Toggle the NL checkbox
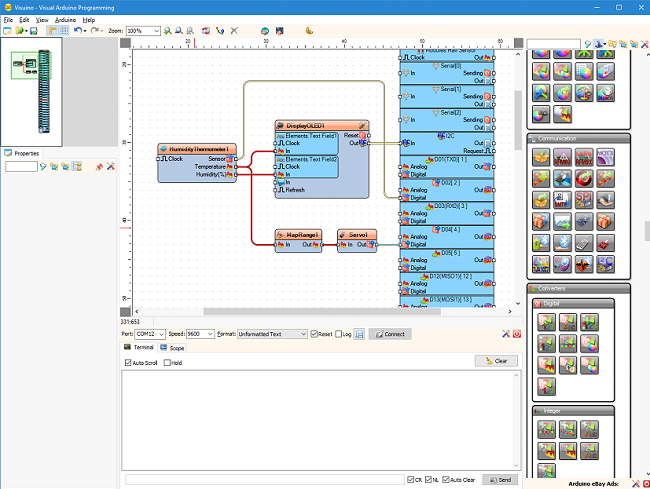 pos(428,479)
